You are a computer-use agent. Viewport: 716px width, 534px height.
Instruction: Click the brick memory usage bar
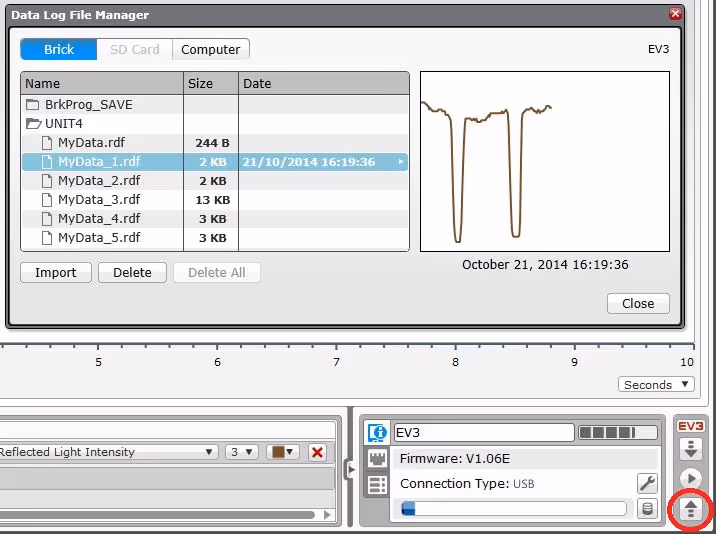513,508
